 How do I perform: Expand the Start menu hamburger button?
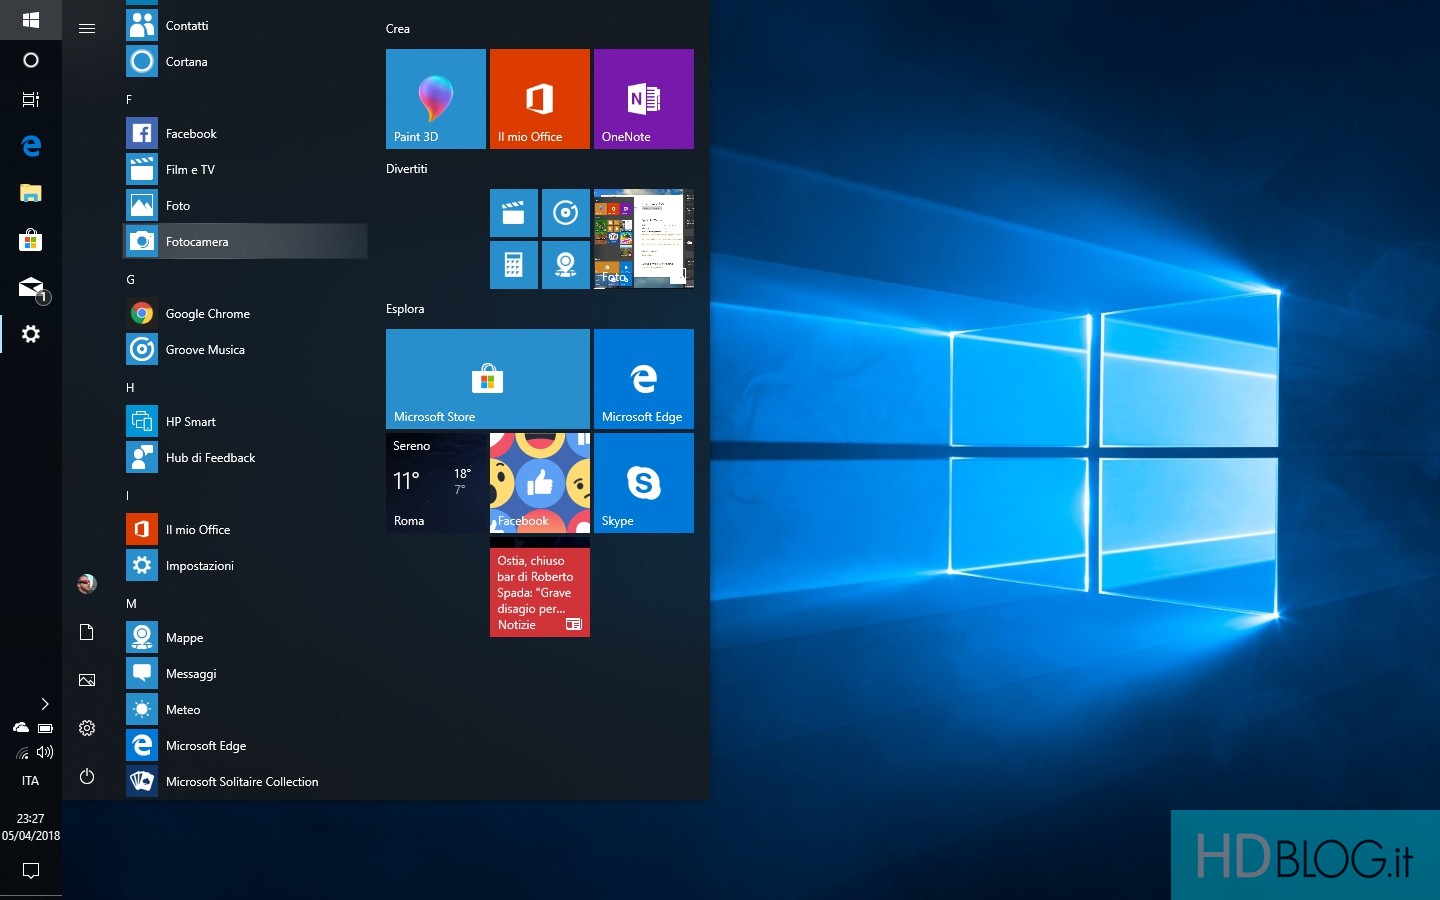(87, 28)
